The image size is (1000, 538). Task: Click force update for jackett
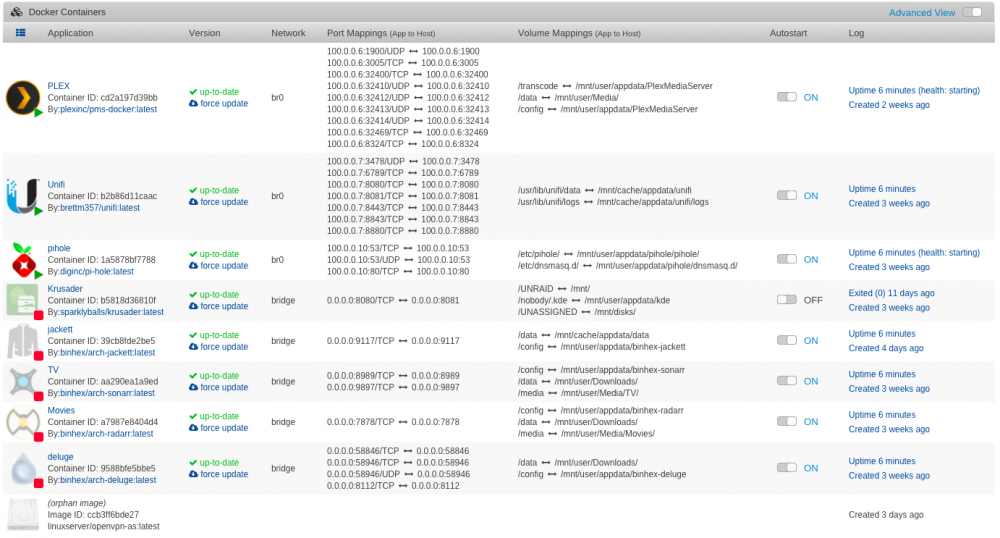click(x=218, y=347)
